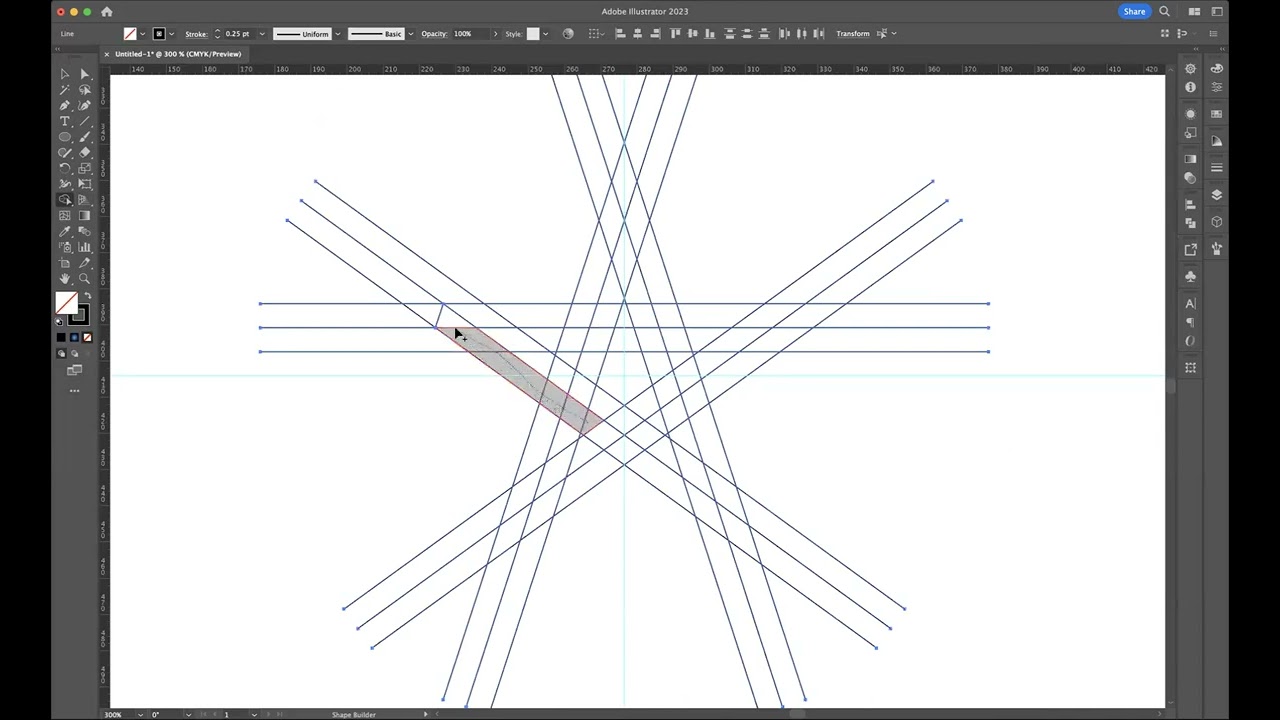Image resolution: width=1280 pixels, height=720 pixels.
Task: Select the Curvature tool
Action: coord(84,105)
